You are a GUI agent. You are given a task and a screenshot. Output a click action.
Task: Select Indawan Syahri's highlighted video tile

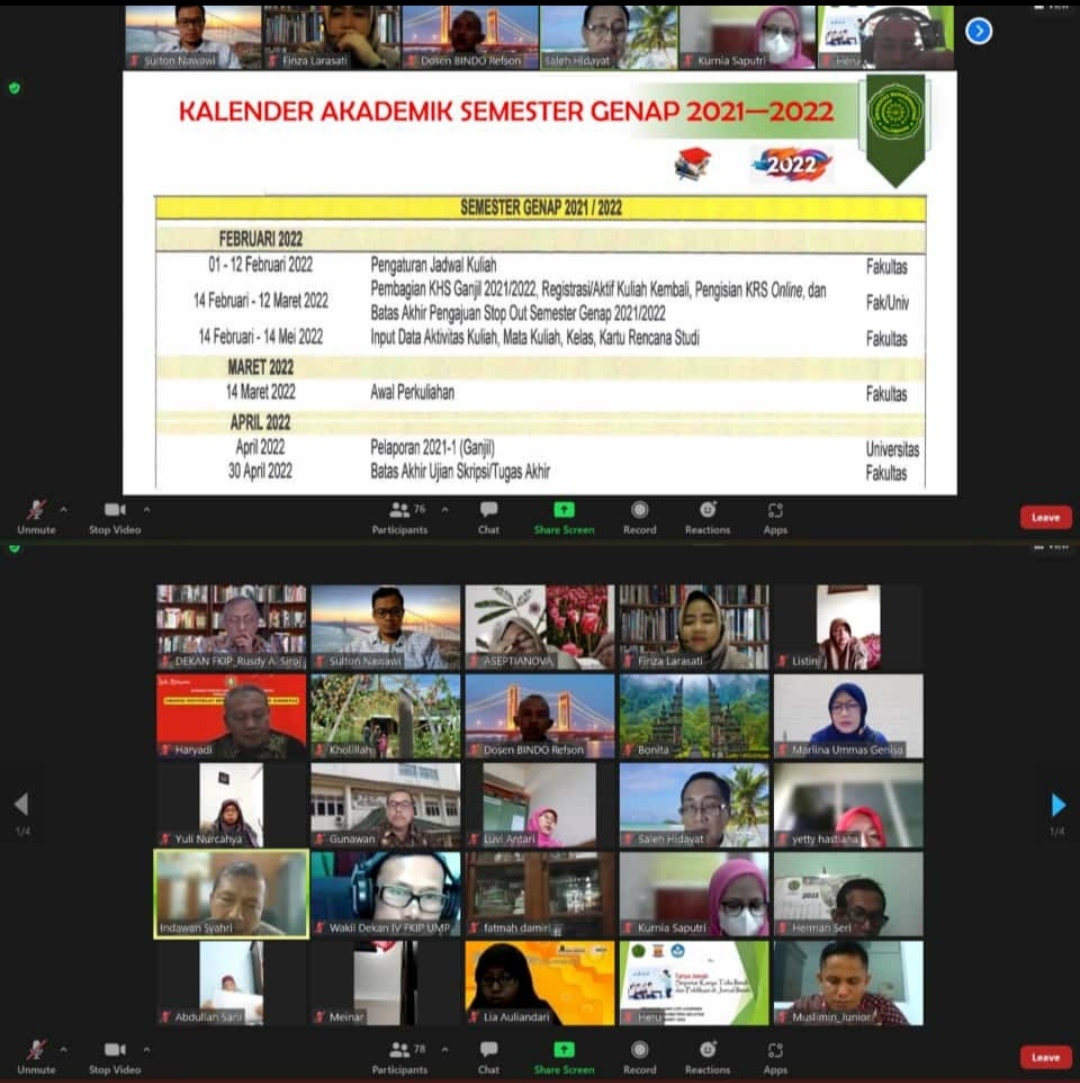point(231,893)
